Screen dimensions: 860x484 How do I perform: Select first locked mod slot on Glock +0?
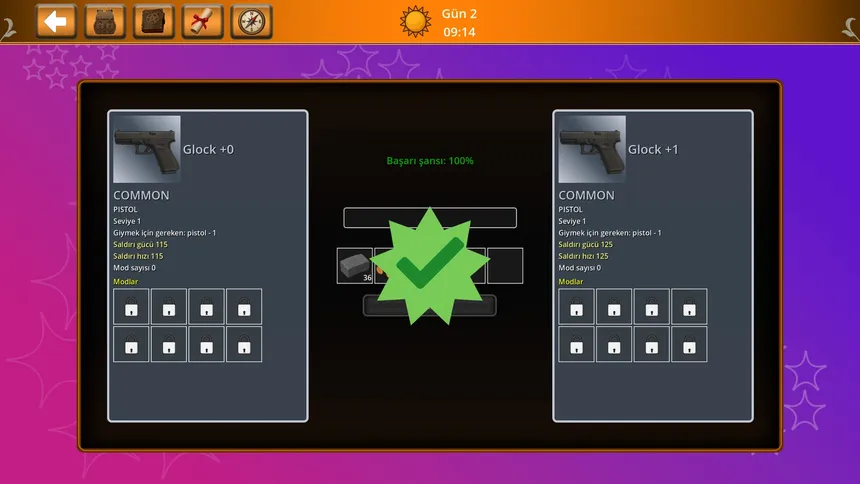click(131, 306)
